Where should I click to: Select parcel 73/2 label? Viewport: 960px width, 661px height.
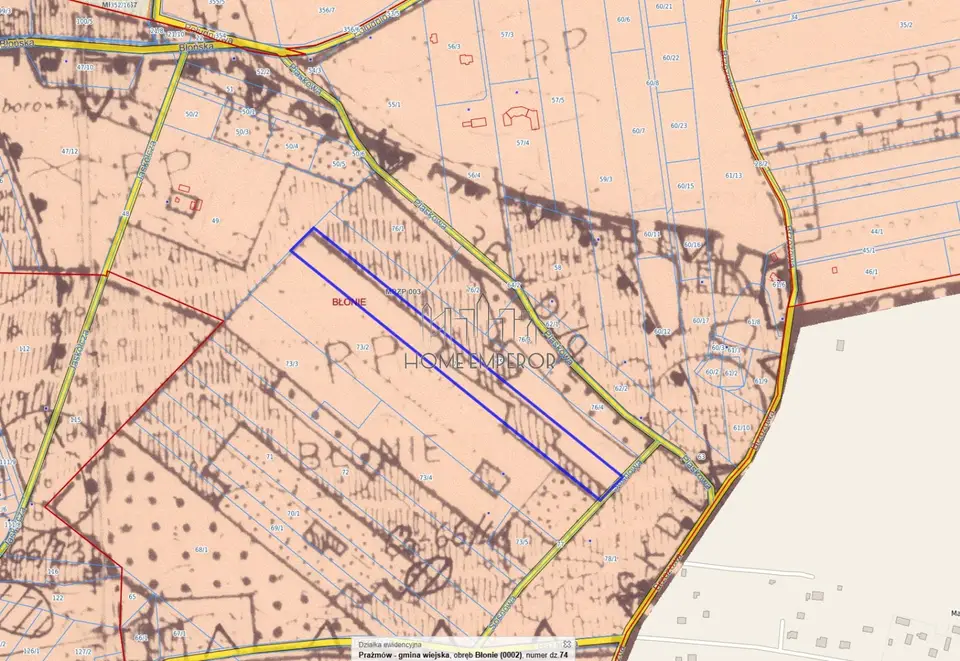363,347
